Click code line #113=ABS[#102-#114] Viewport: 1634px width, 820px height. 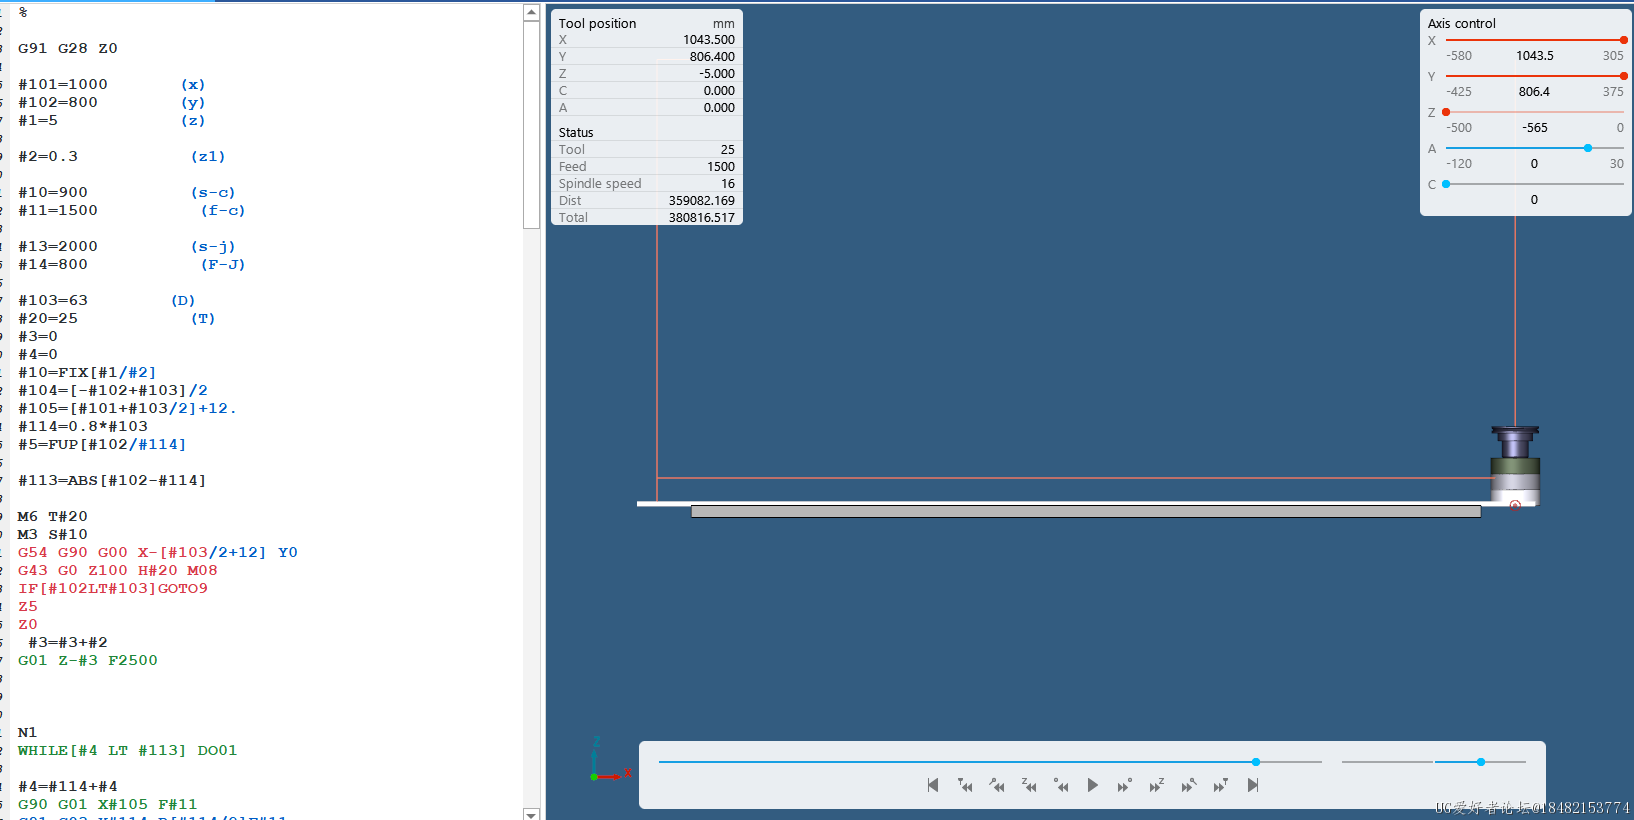112,480
